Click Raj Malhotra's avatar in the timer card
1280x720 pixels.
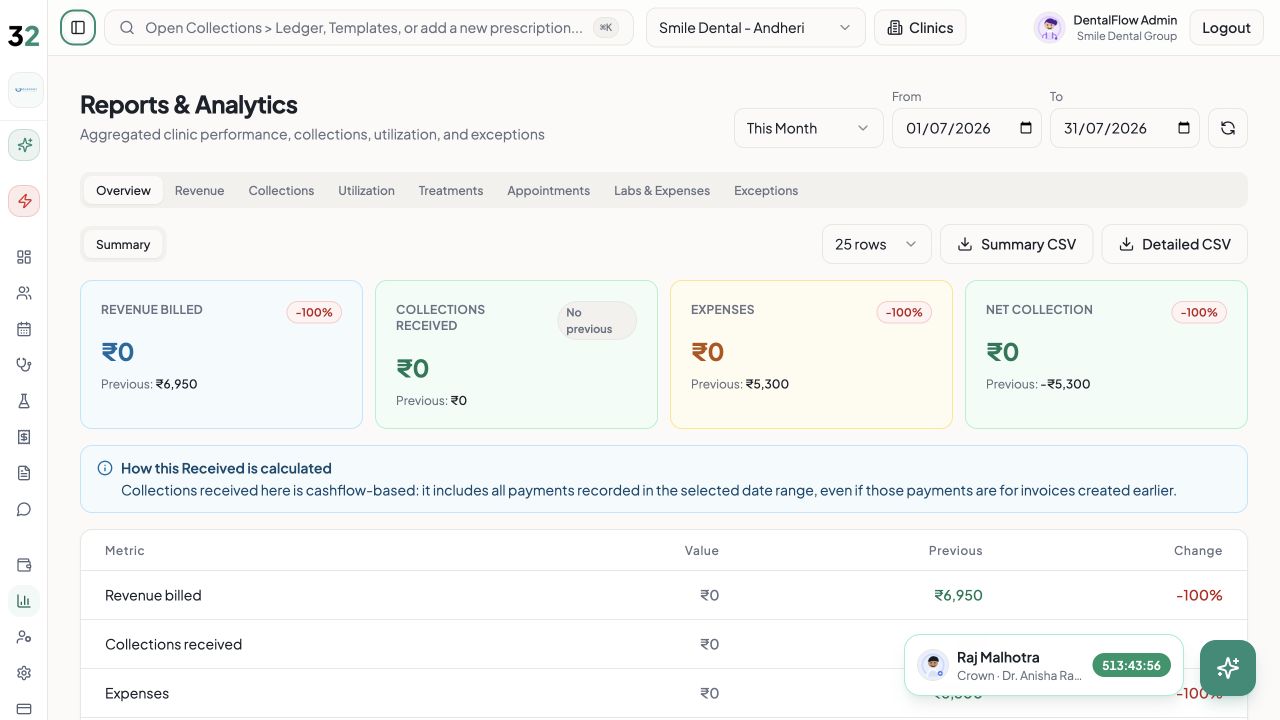tap(933, 665)
